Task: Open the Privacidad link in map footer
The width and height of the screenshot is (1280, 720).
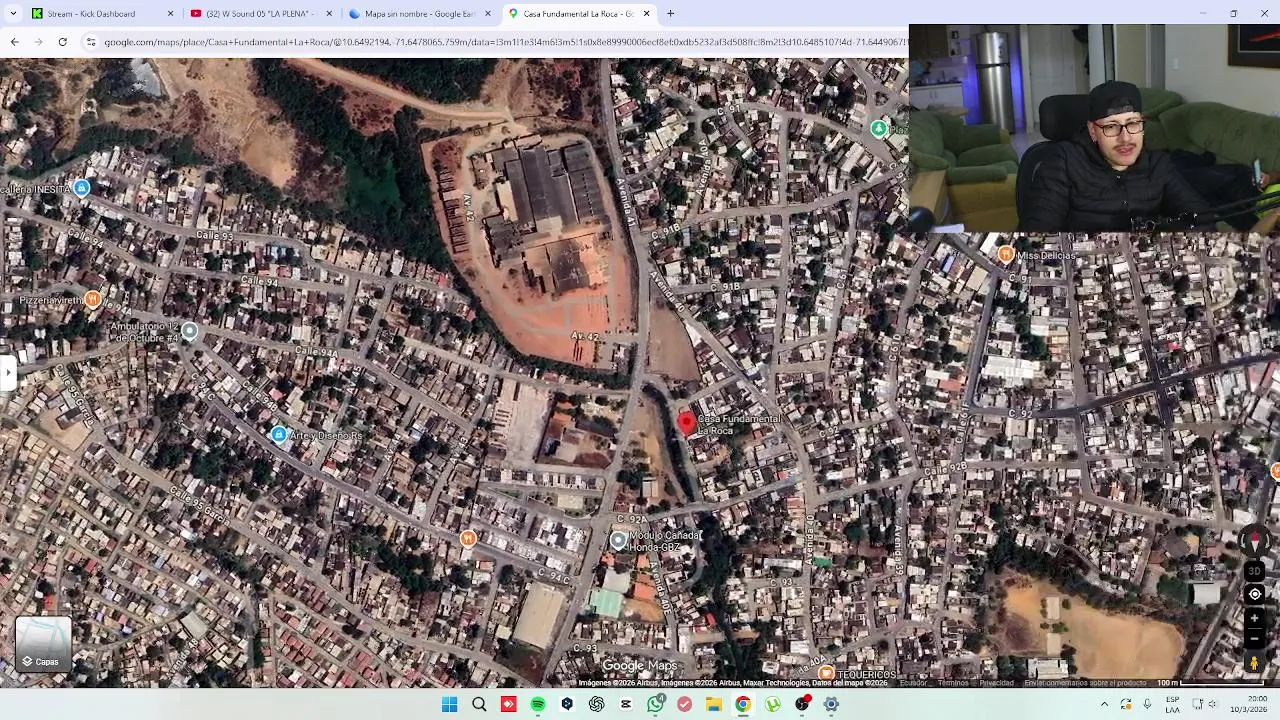Action: click(996, 683)
